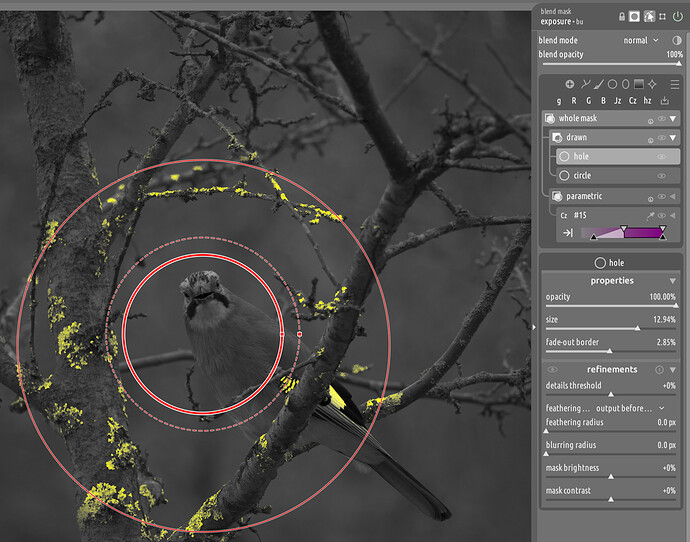
Task: Toggle the blend order half-circle icon
Action: (677, 40)
